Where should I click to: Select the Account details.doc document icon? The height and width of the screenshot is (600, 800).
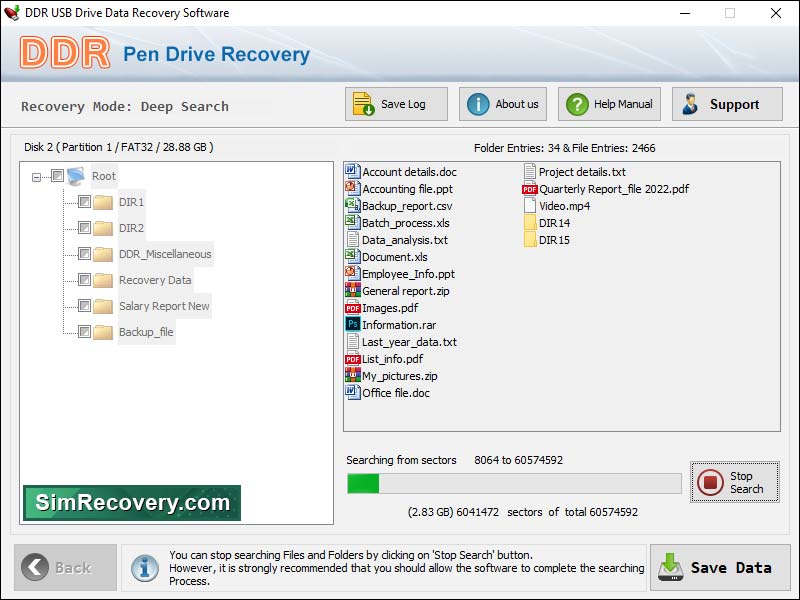click(352, 171)
